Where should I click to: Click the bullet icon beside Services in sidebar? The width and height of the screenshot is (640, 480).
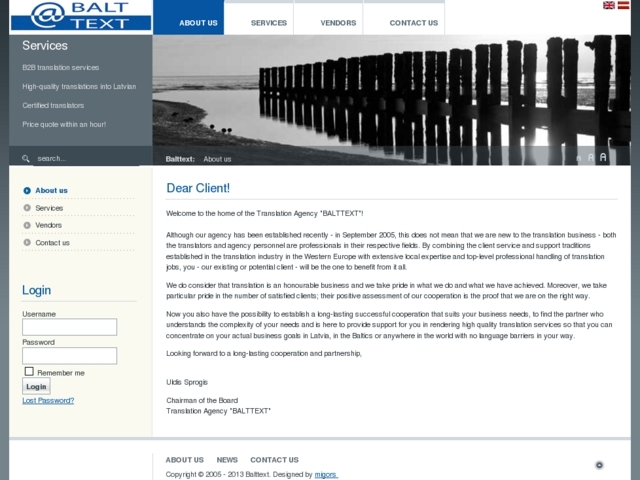tap(27, 208)
